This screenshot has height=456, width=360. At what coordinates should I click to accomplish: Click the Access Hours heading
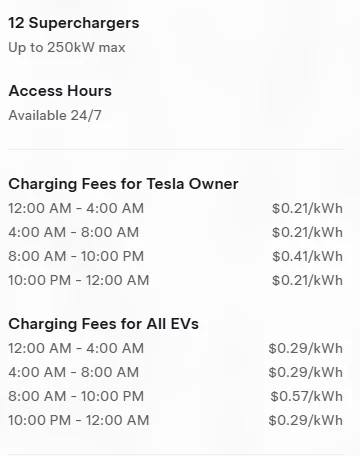pyautogui.click(x=60, y=91)
